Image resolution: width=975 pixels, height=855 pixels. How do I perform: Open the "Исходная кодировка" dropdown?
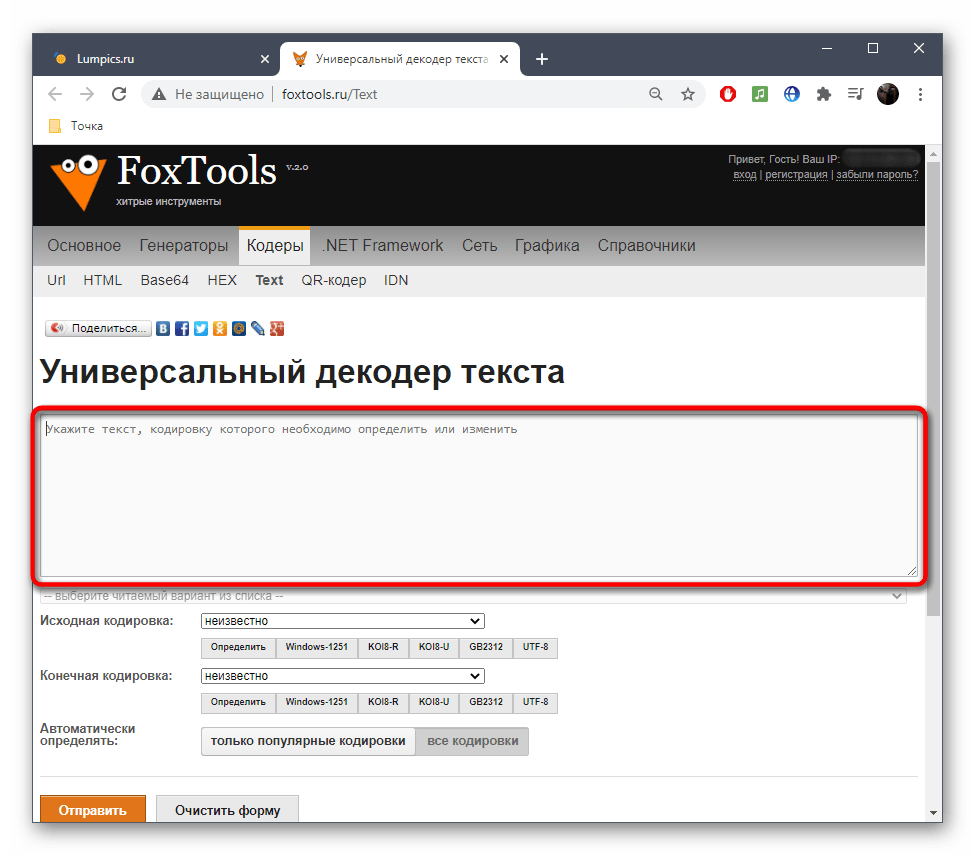point(342,621)
